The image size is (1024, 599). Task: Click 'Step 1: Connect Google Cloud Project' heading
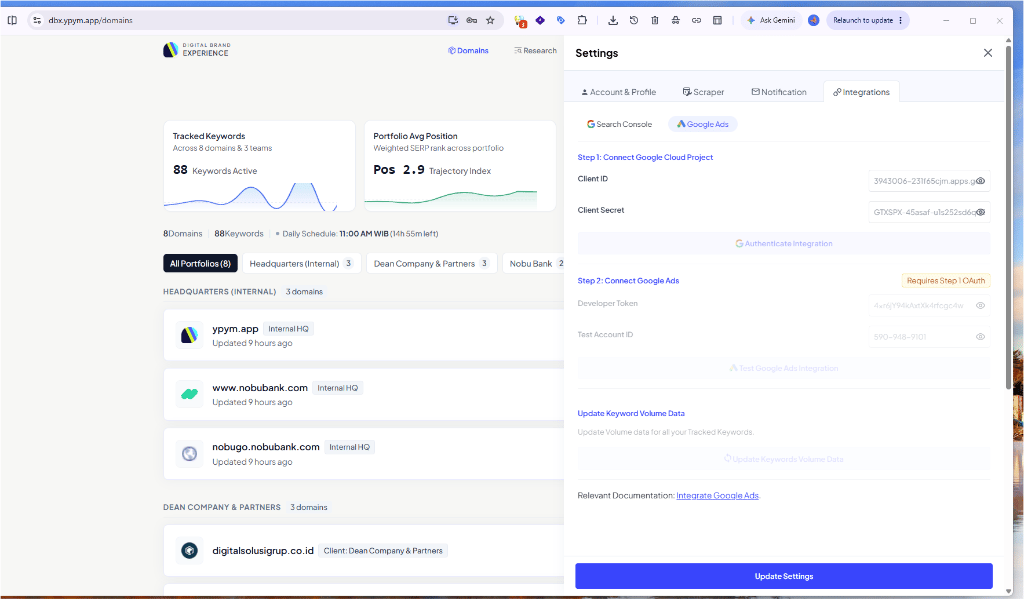click(x=645, y=157)
